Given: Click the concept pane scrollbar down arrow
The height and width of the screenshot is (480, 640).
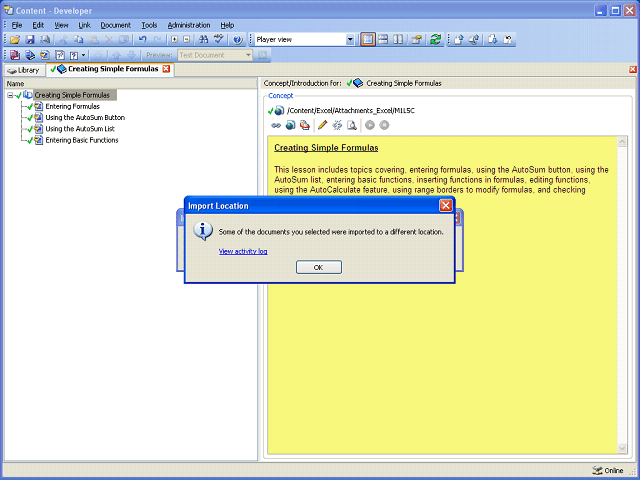Looking at the screenshot, I should click(x=622, y=448).
